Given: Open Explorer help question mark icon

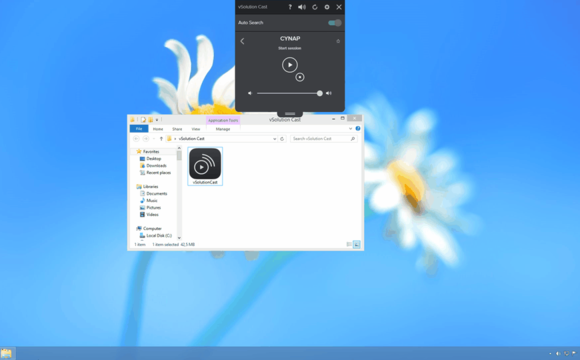Looking at the screenshot, I should [x=358, y=128].
